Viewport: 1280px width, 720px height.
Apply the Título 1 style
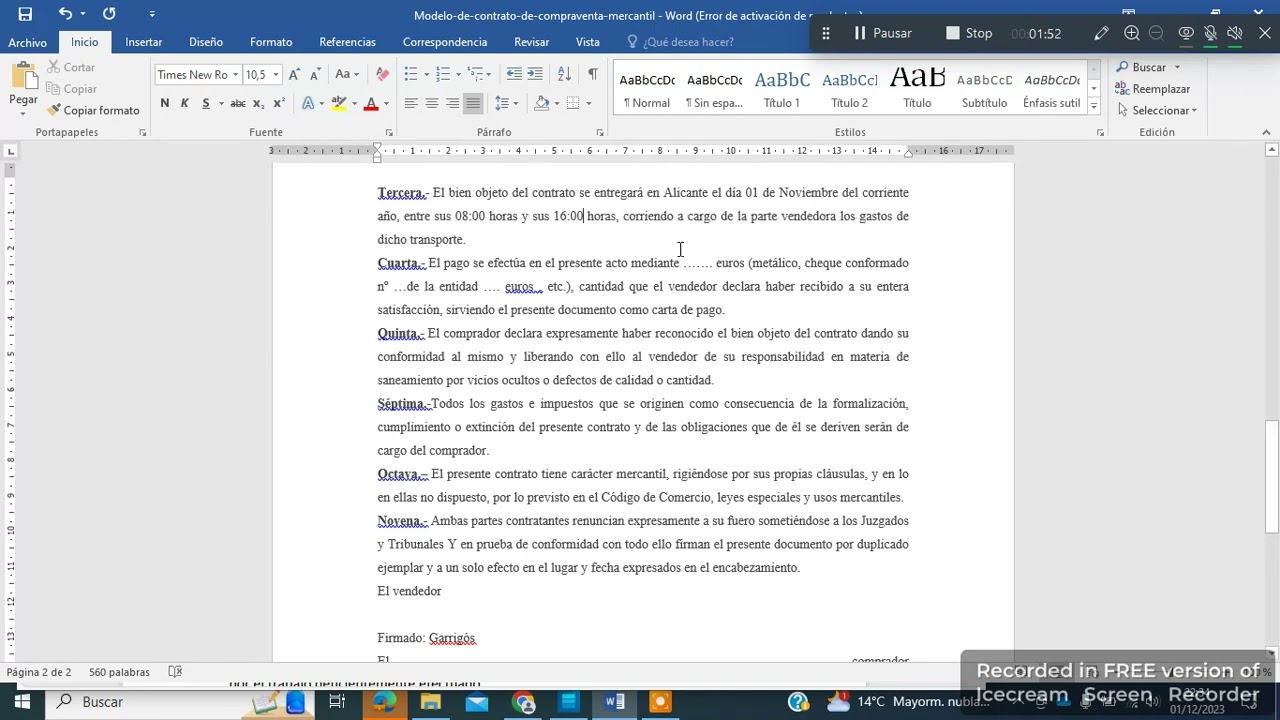click(x=782, y=89)
